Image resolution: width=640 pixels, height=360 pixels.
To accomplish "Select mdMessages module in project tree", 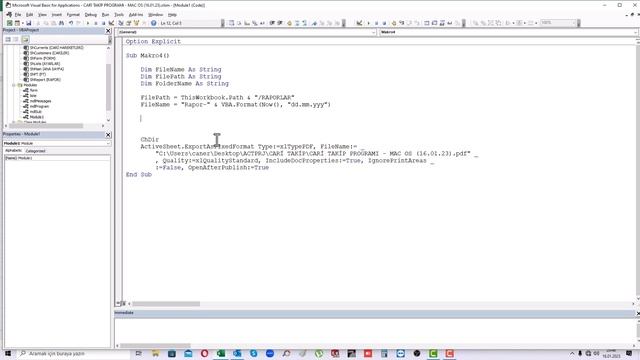I will (40, 101).
